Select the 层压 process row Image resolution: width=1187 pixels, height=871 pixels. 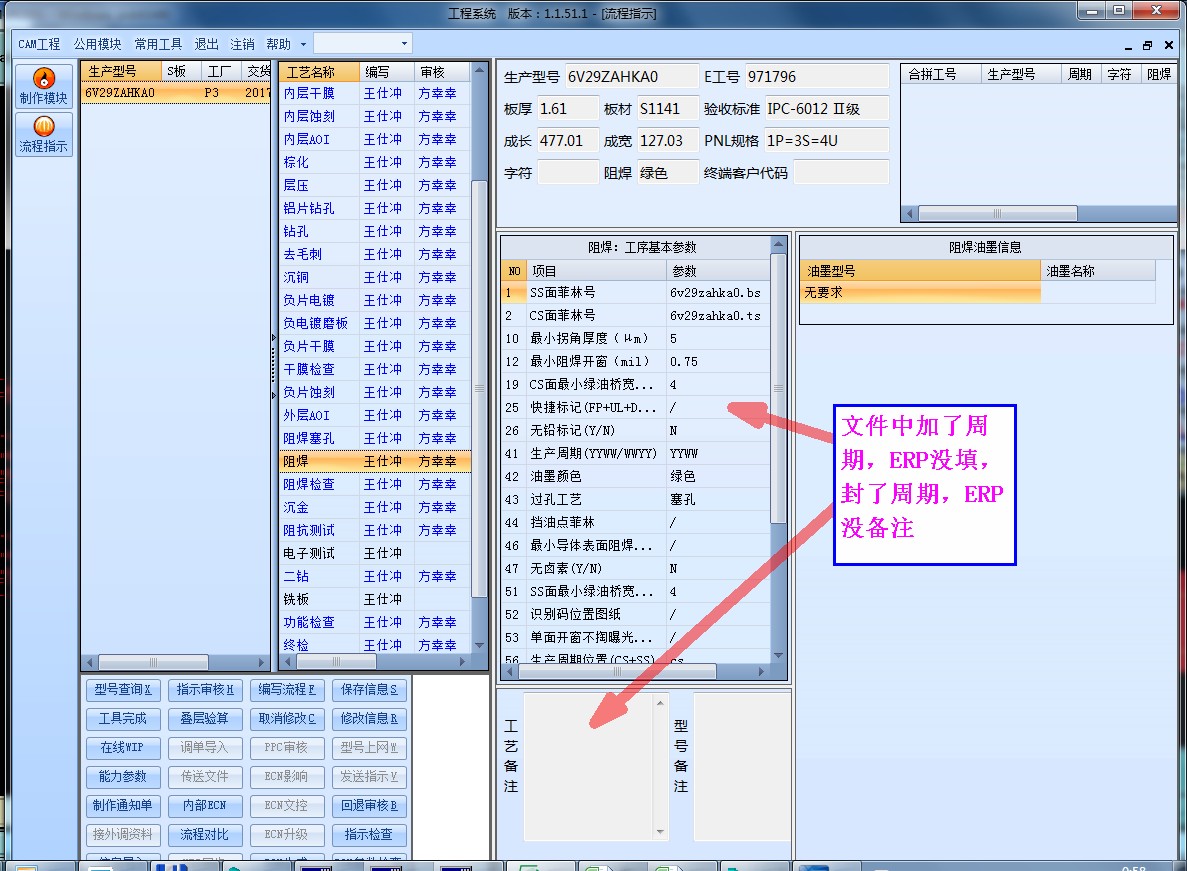coord(375,185)
